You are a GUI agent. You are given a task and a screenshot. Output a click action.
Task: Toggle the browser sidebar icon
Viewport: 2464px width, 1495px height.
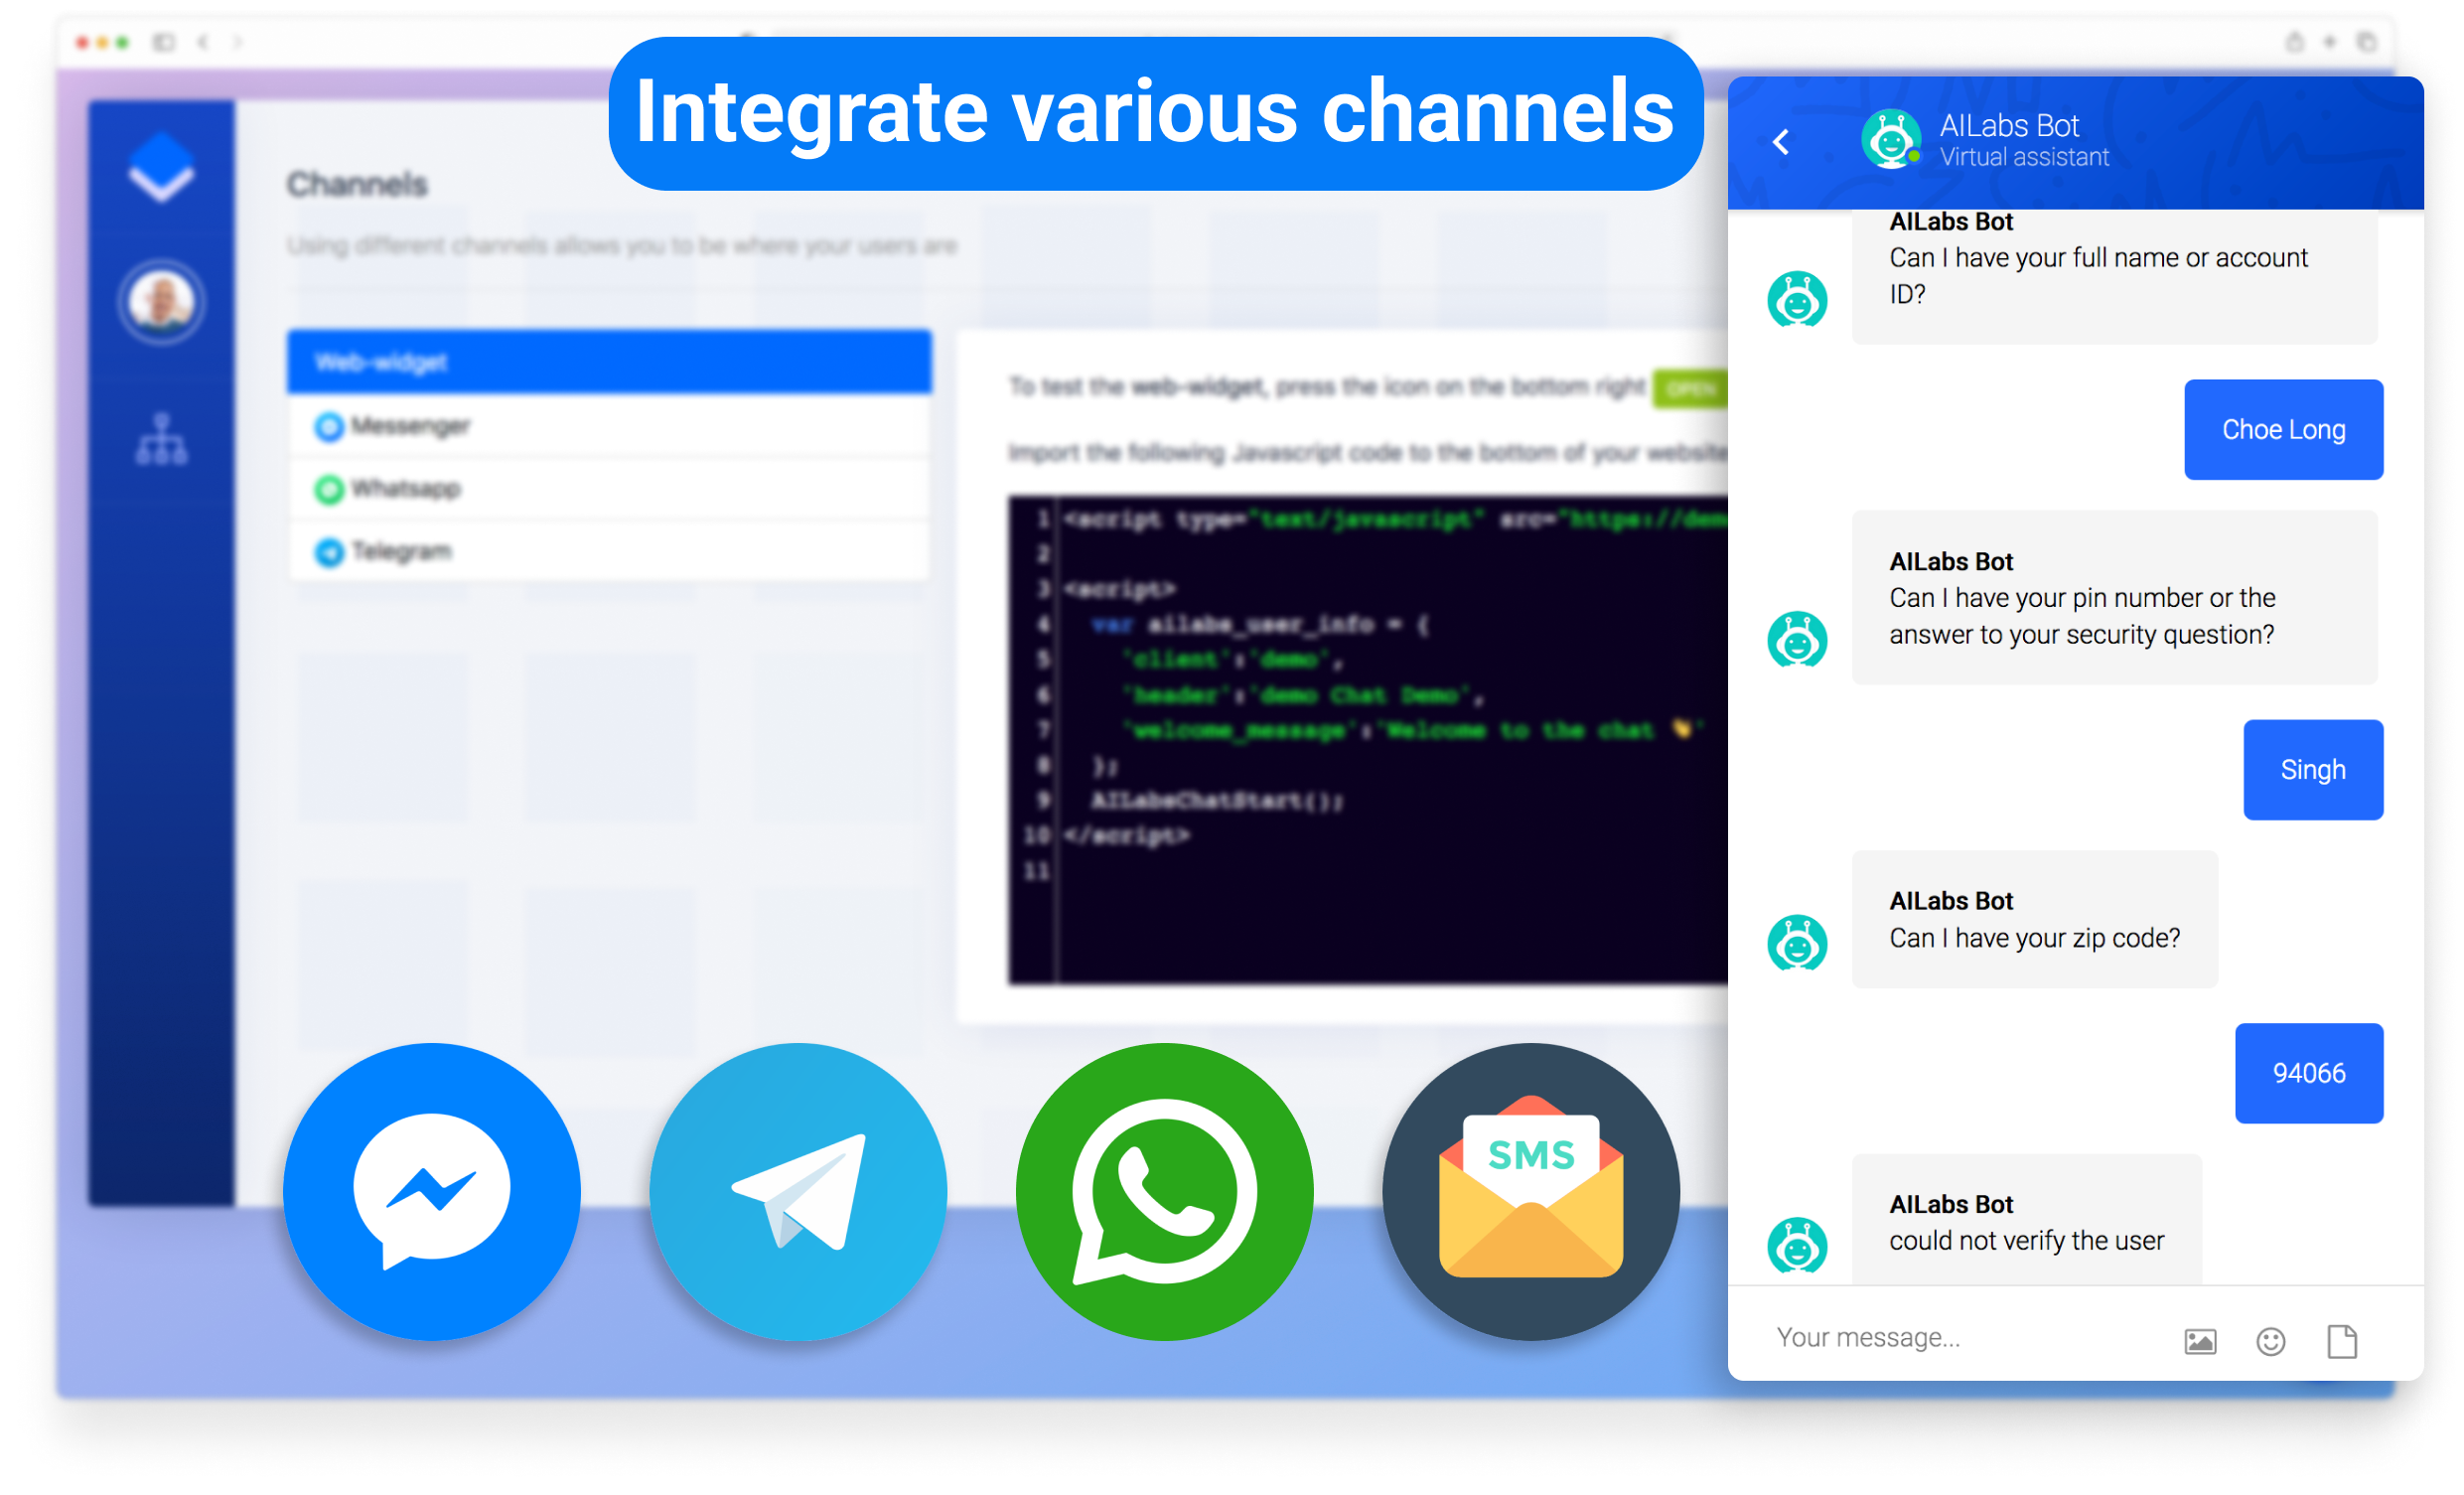(164, 42)
